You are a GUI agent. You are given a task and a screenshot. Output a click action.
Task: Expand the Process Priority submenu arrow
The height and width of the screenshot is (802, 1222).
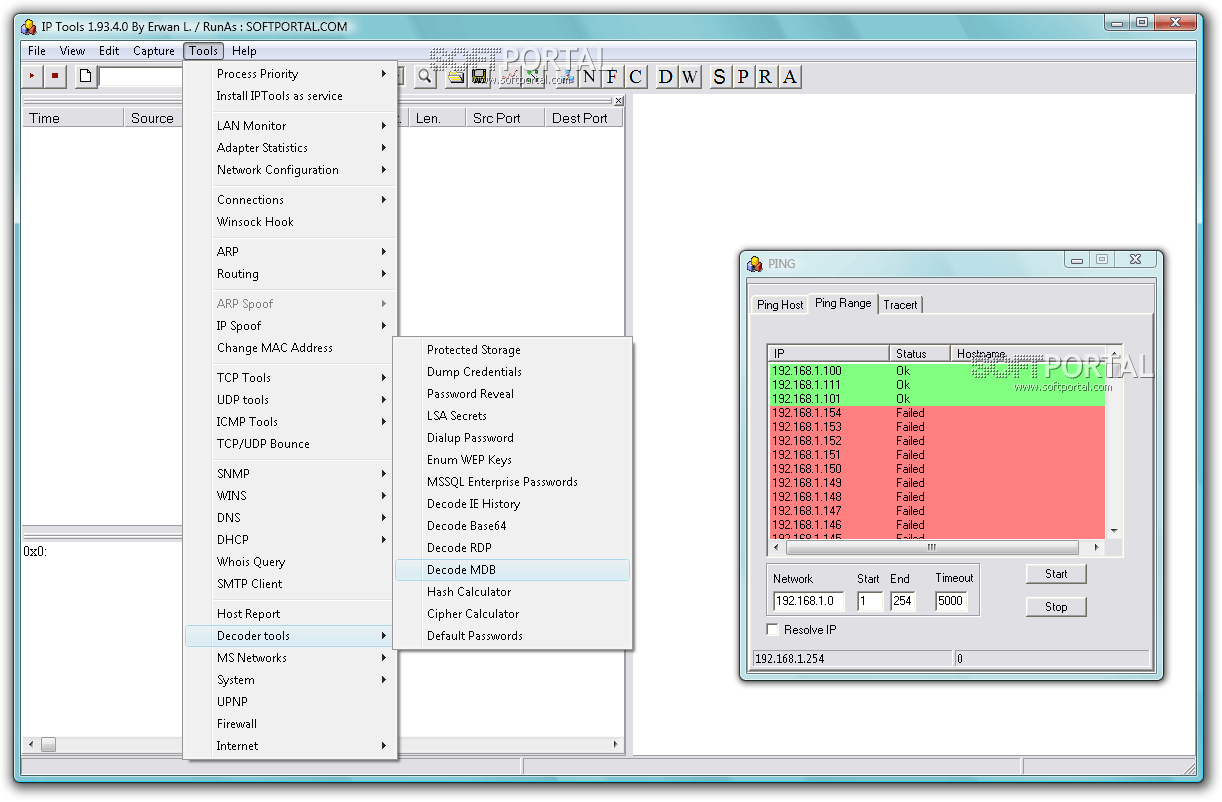(384, 74)
